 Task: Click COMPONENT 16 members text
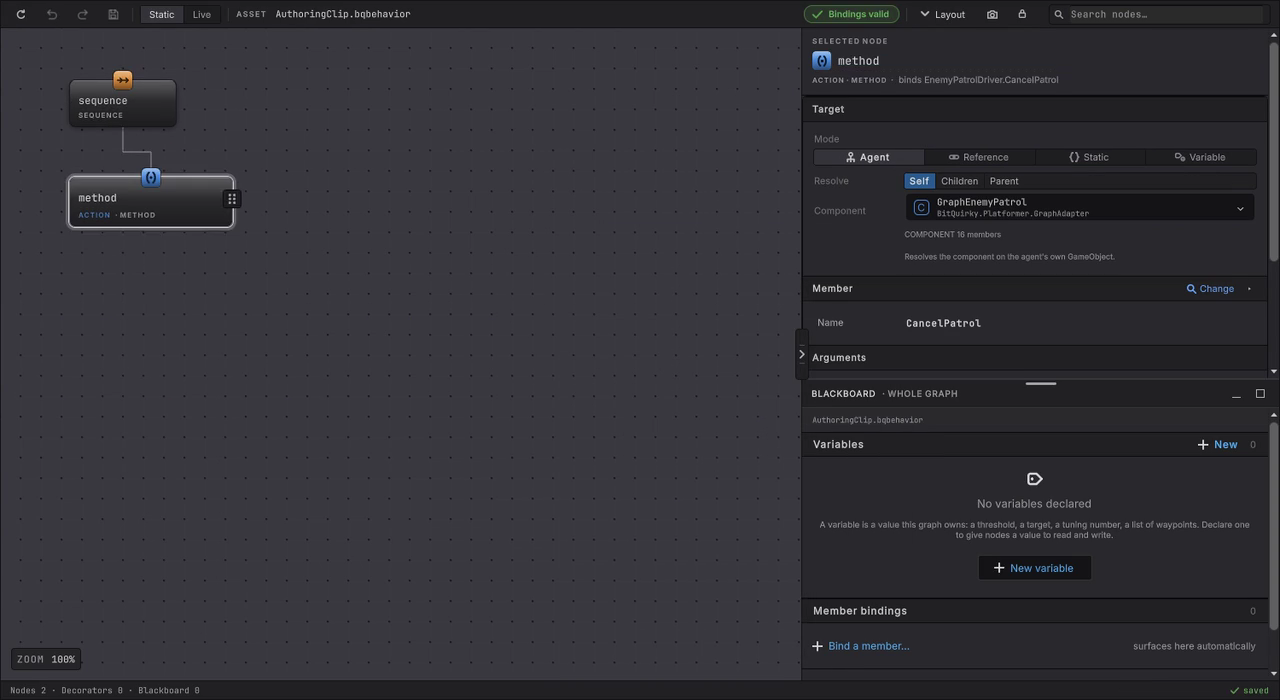[953, 235]
